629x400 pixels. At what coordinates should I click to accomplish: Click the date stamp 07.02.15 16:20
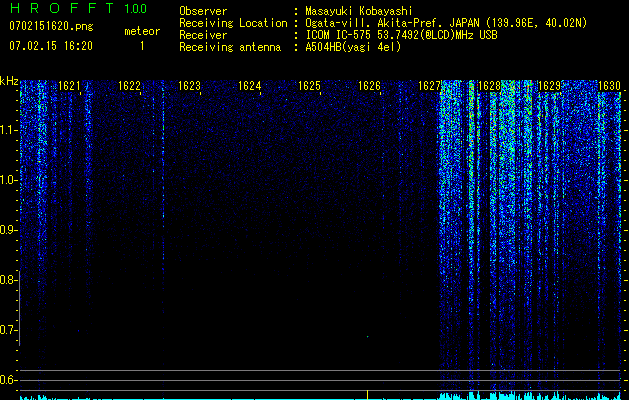pyautogui.click(x=51, y=46)
